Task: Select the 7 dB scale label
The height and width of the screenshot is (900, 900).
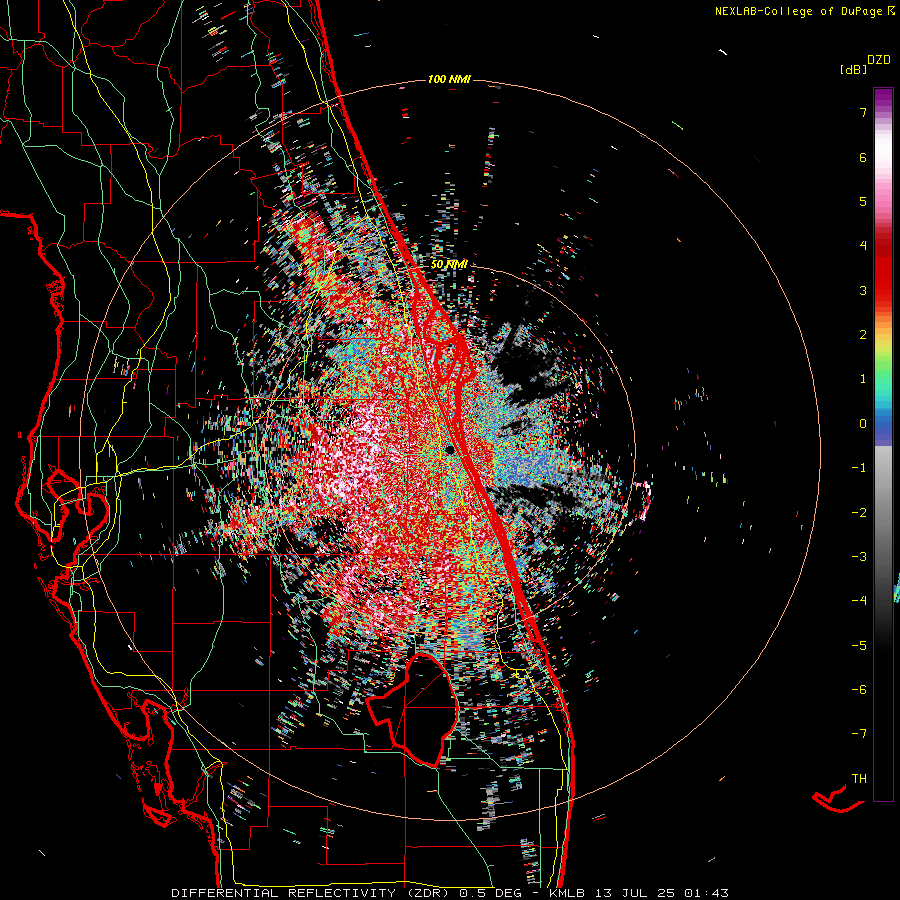Action: (863, 112)
